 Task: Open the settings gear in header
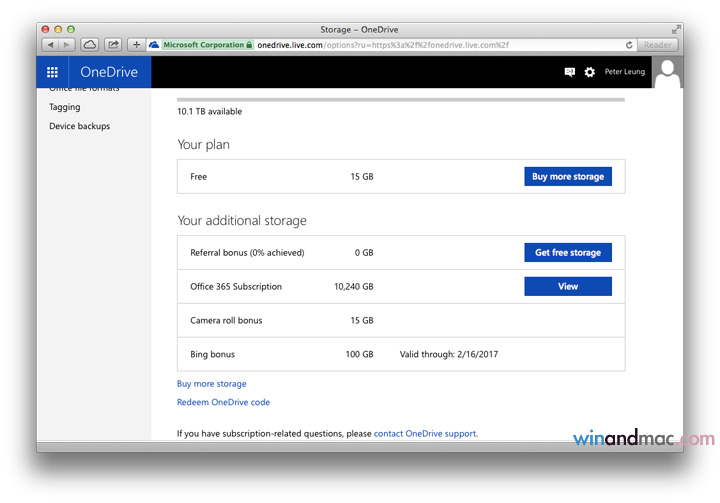click(589, 72)
